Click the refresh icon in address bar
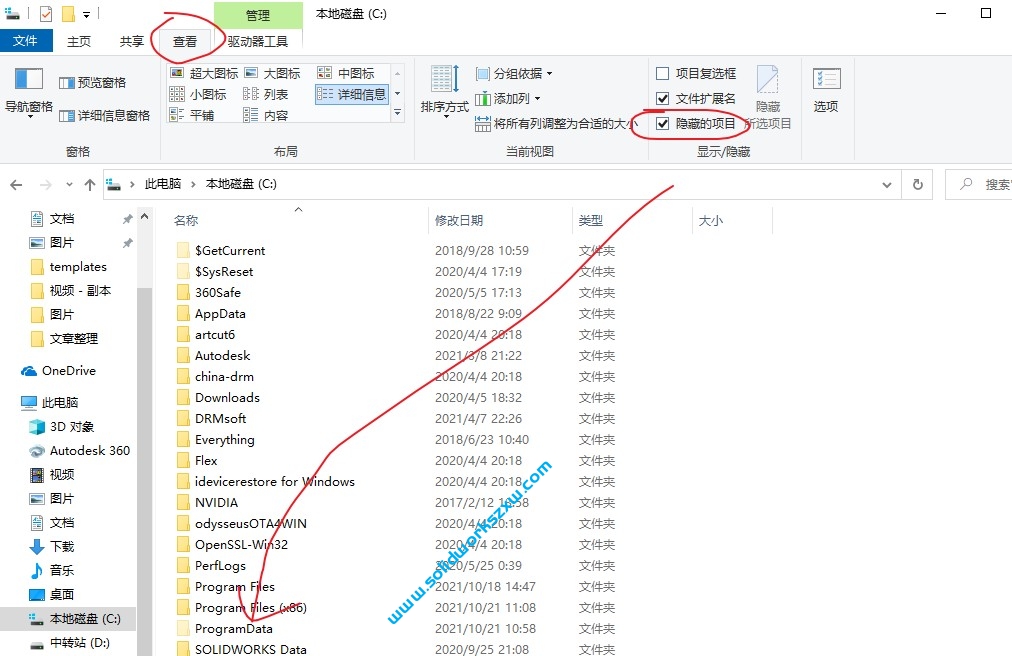 click(x=917, y=184)
